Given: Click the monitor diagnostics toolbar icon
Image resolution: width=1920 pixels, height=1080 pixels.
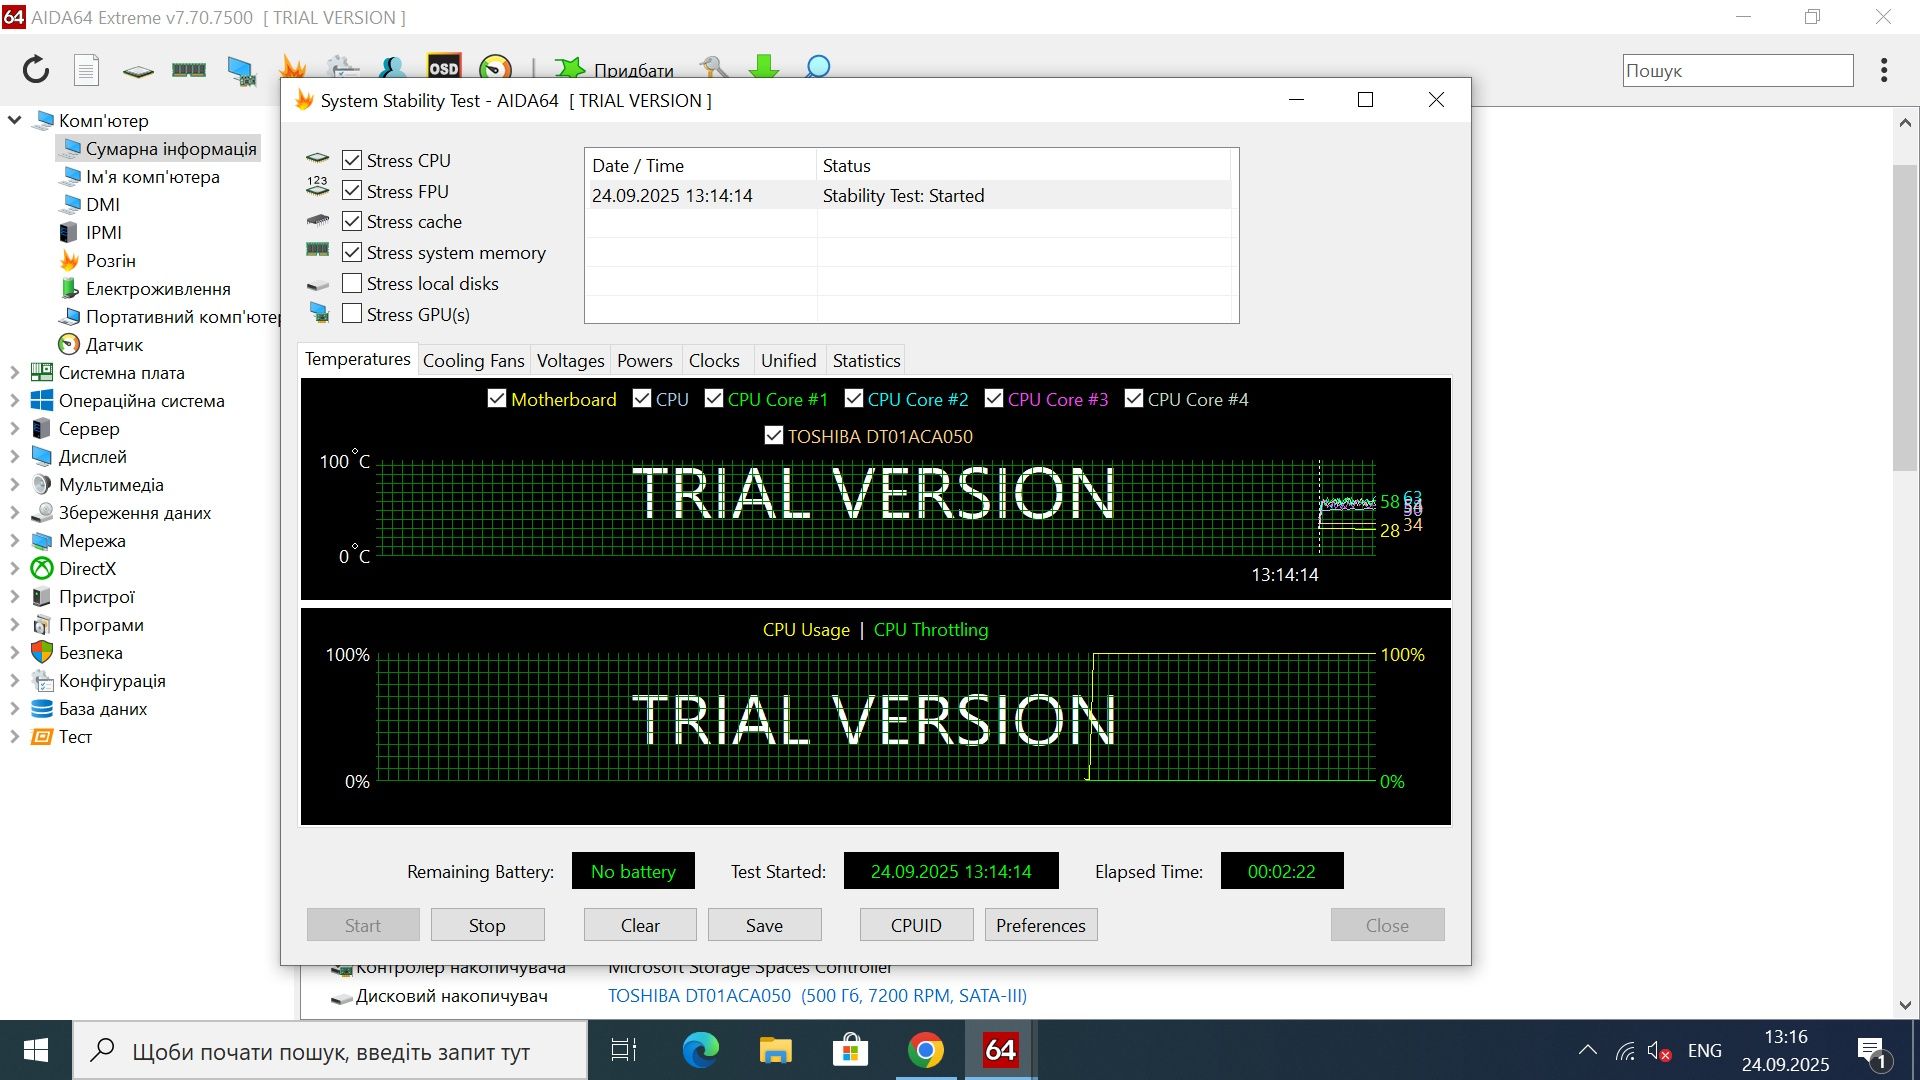Looking at the screenshot, I should (241, 70).
